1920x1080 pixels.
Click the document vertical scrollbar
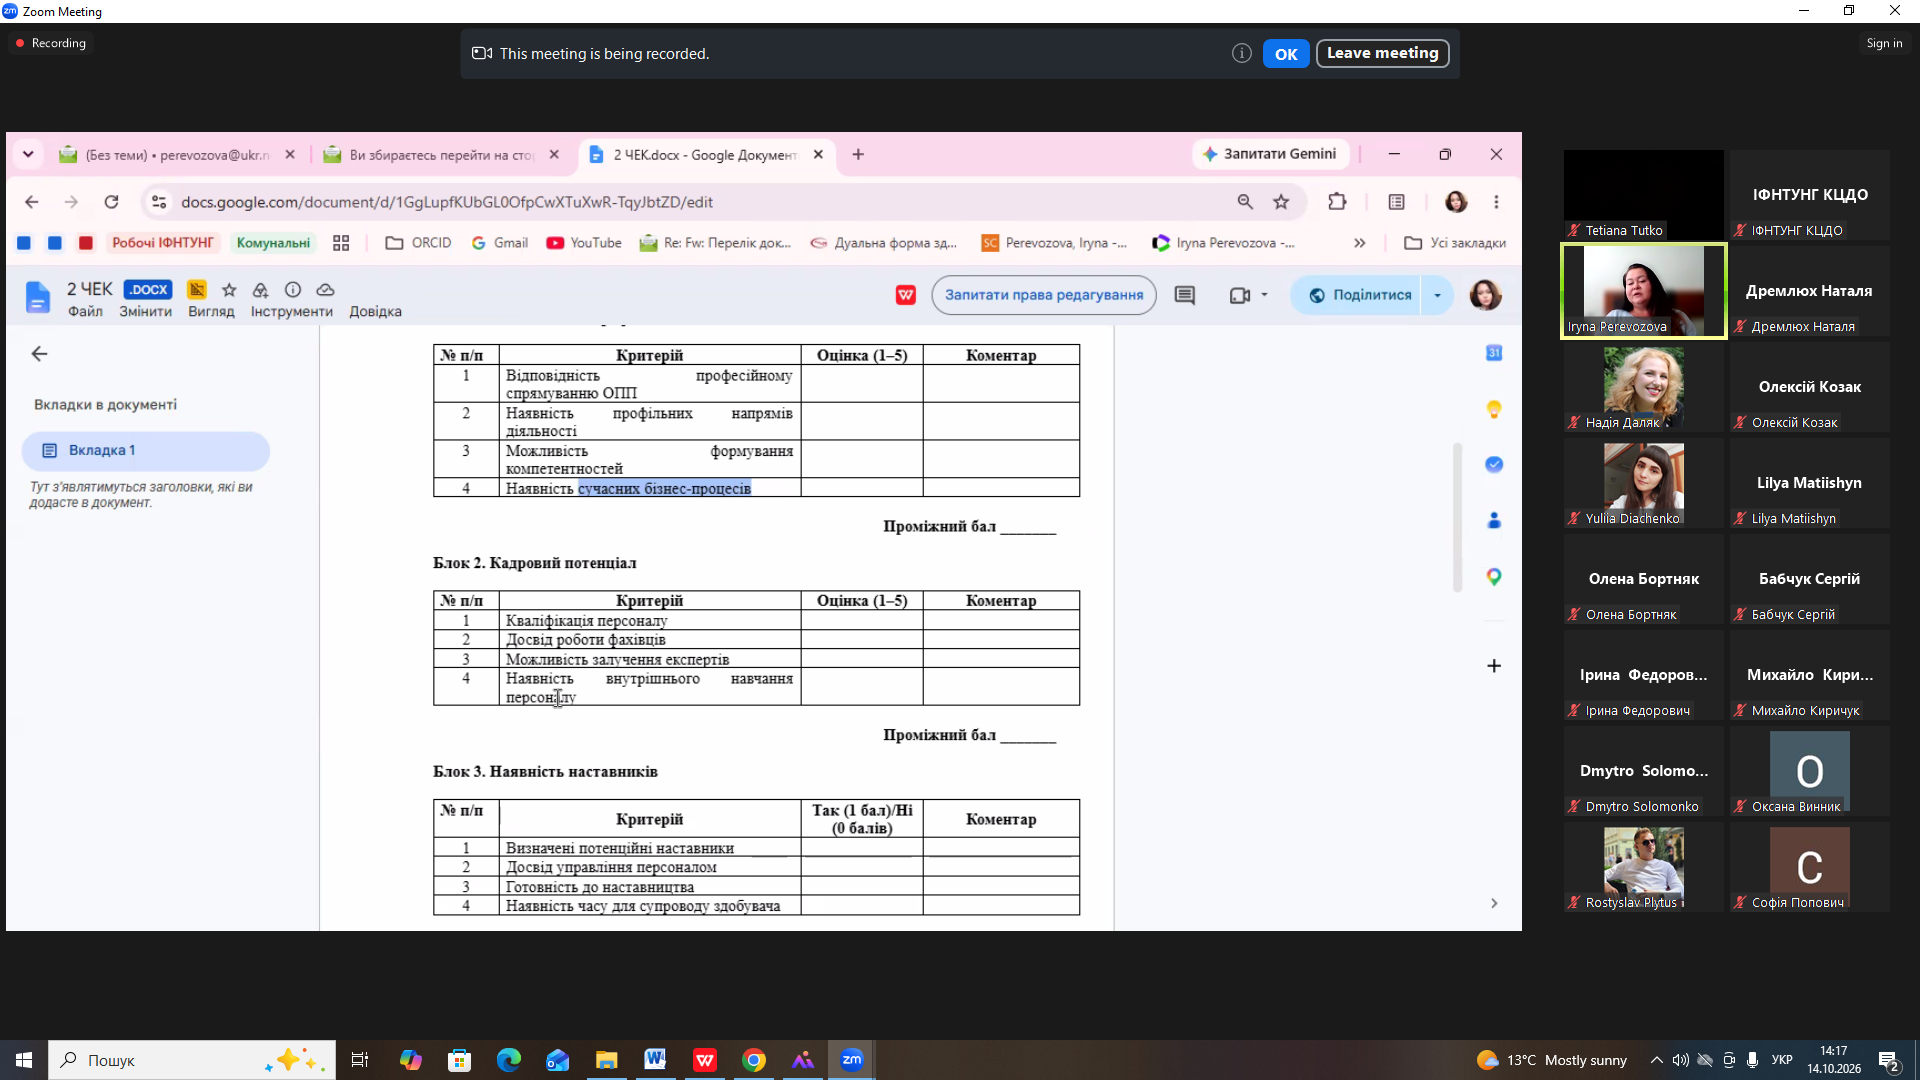1457,518
